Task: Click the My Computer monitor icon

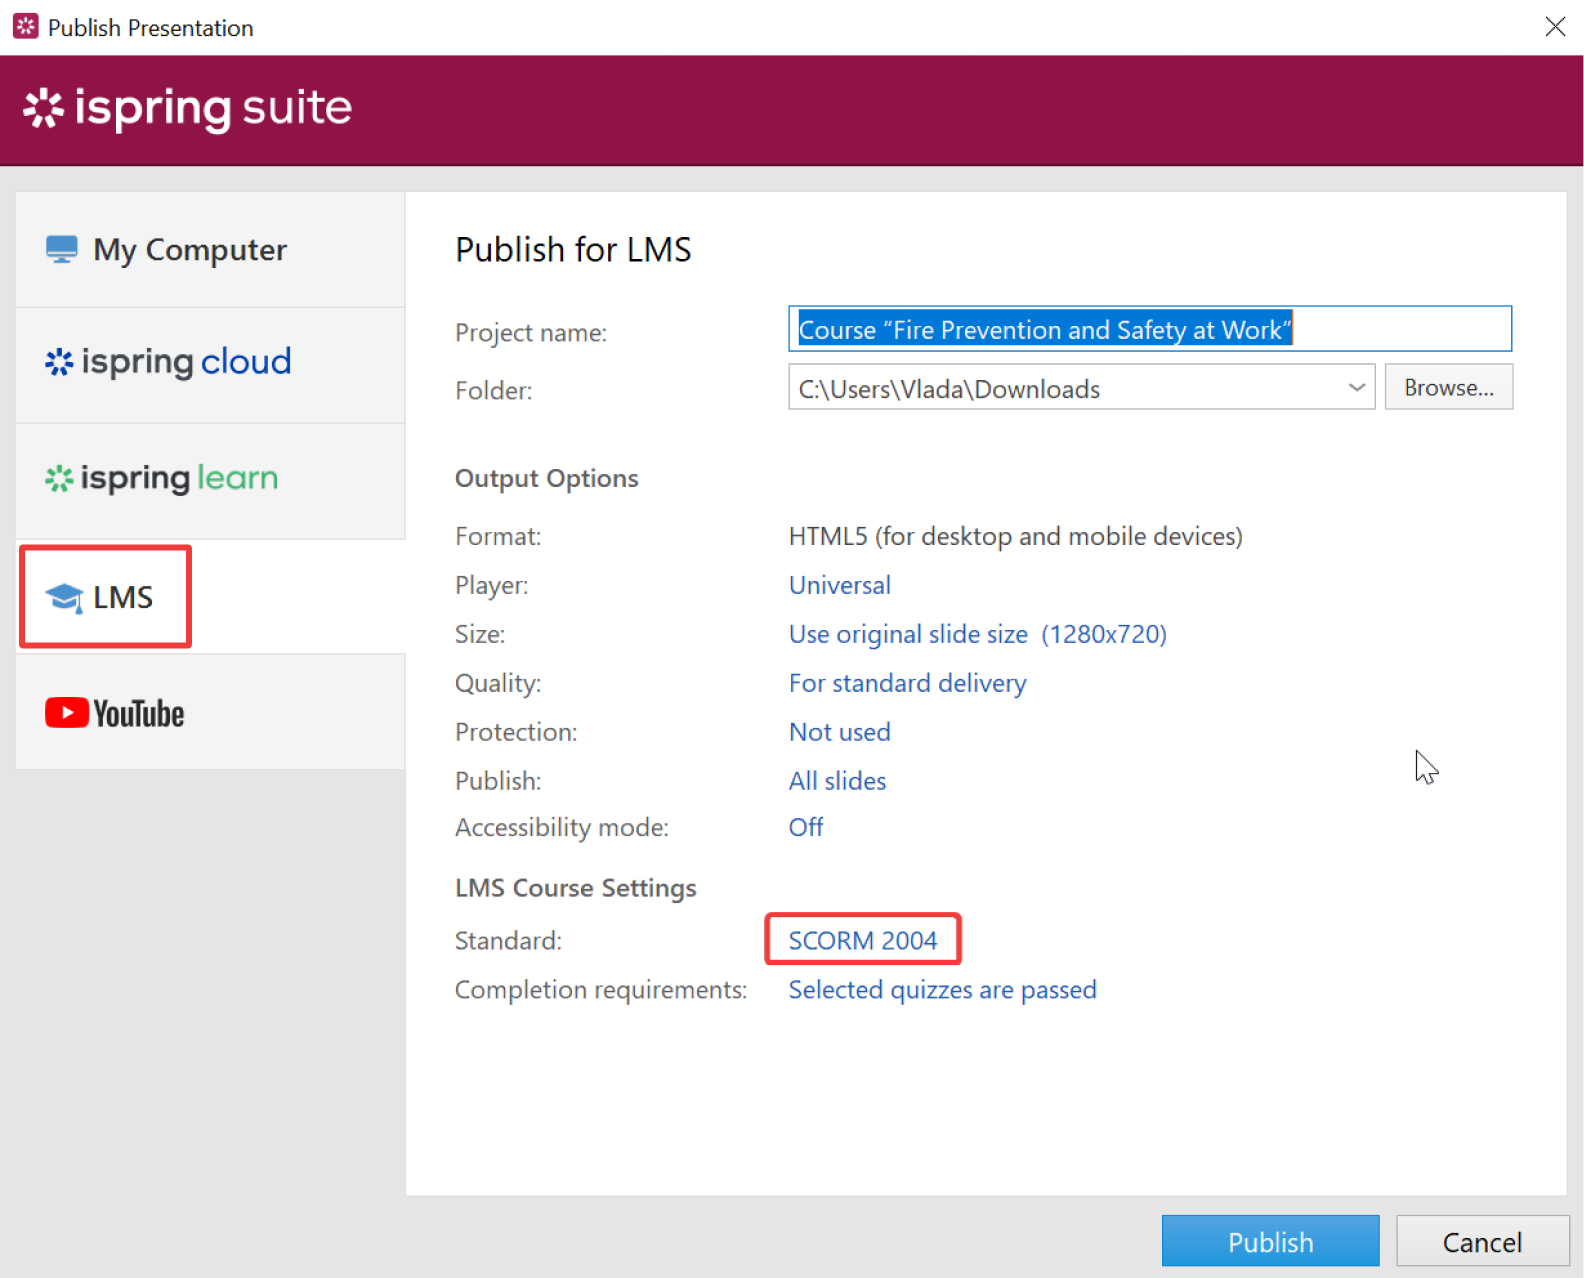Action: coord(61,249)
